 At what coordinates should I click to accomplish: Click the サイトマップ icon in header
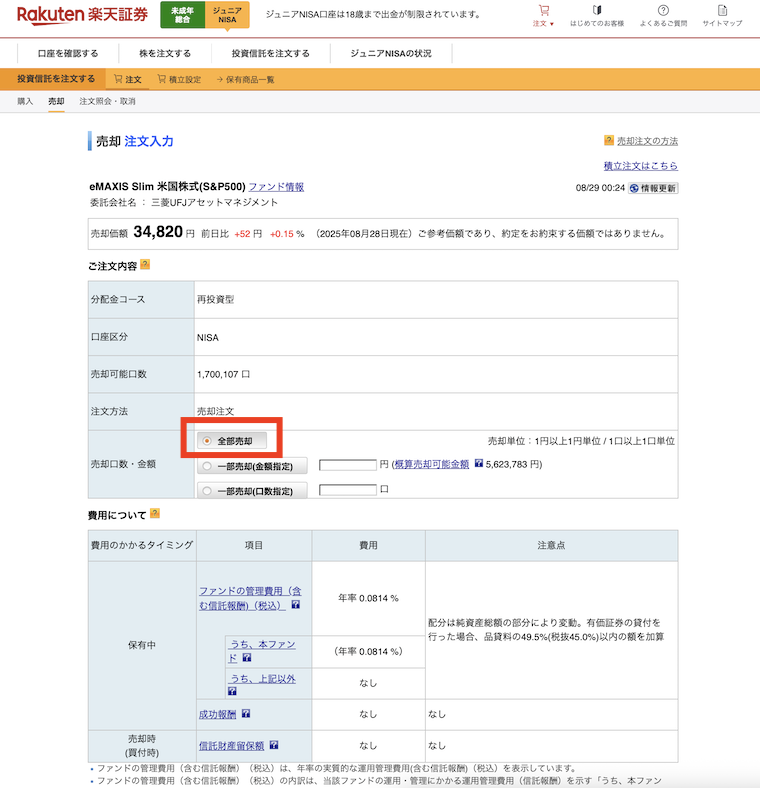click(x=722, y=14)
